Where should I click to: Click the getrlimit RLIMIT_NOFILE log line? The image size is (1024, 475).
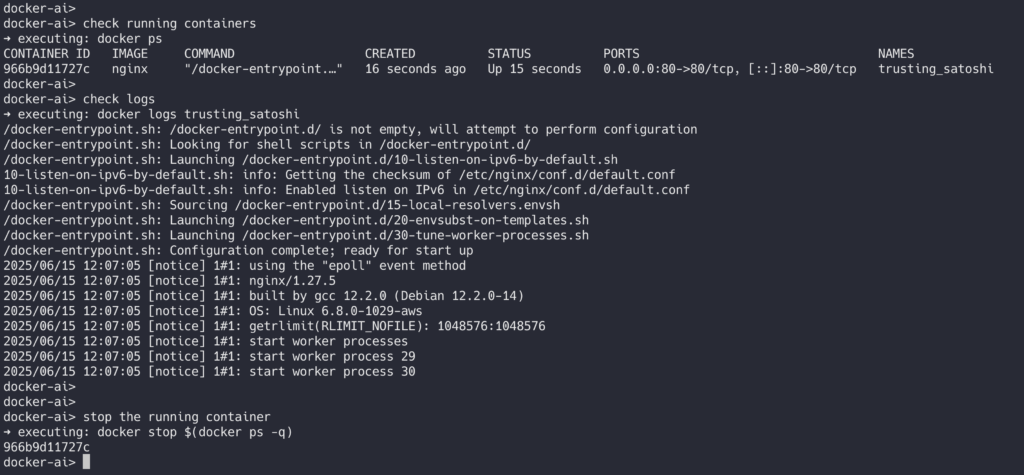(x=274, y=327)
